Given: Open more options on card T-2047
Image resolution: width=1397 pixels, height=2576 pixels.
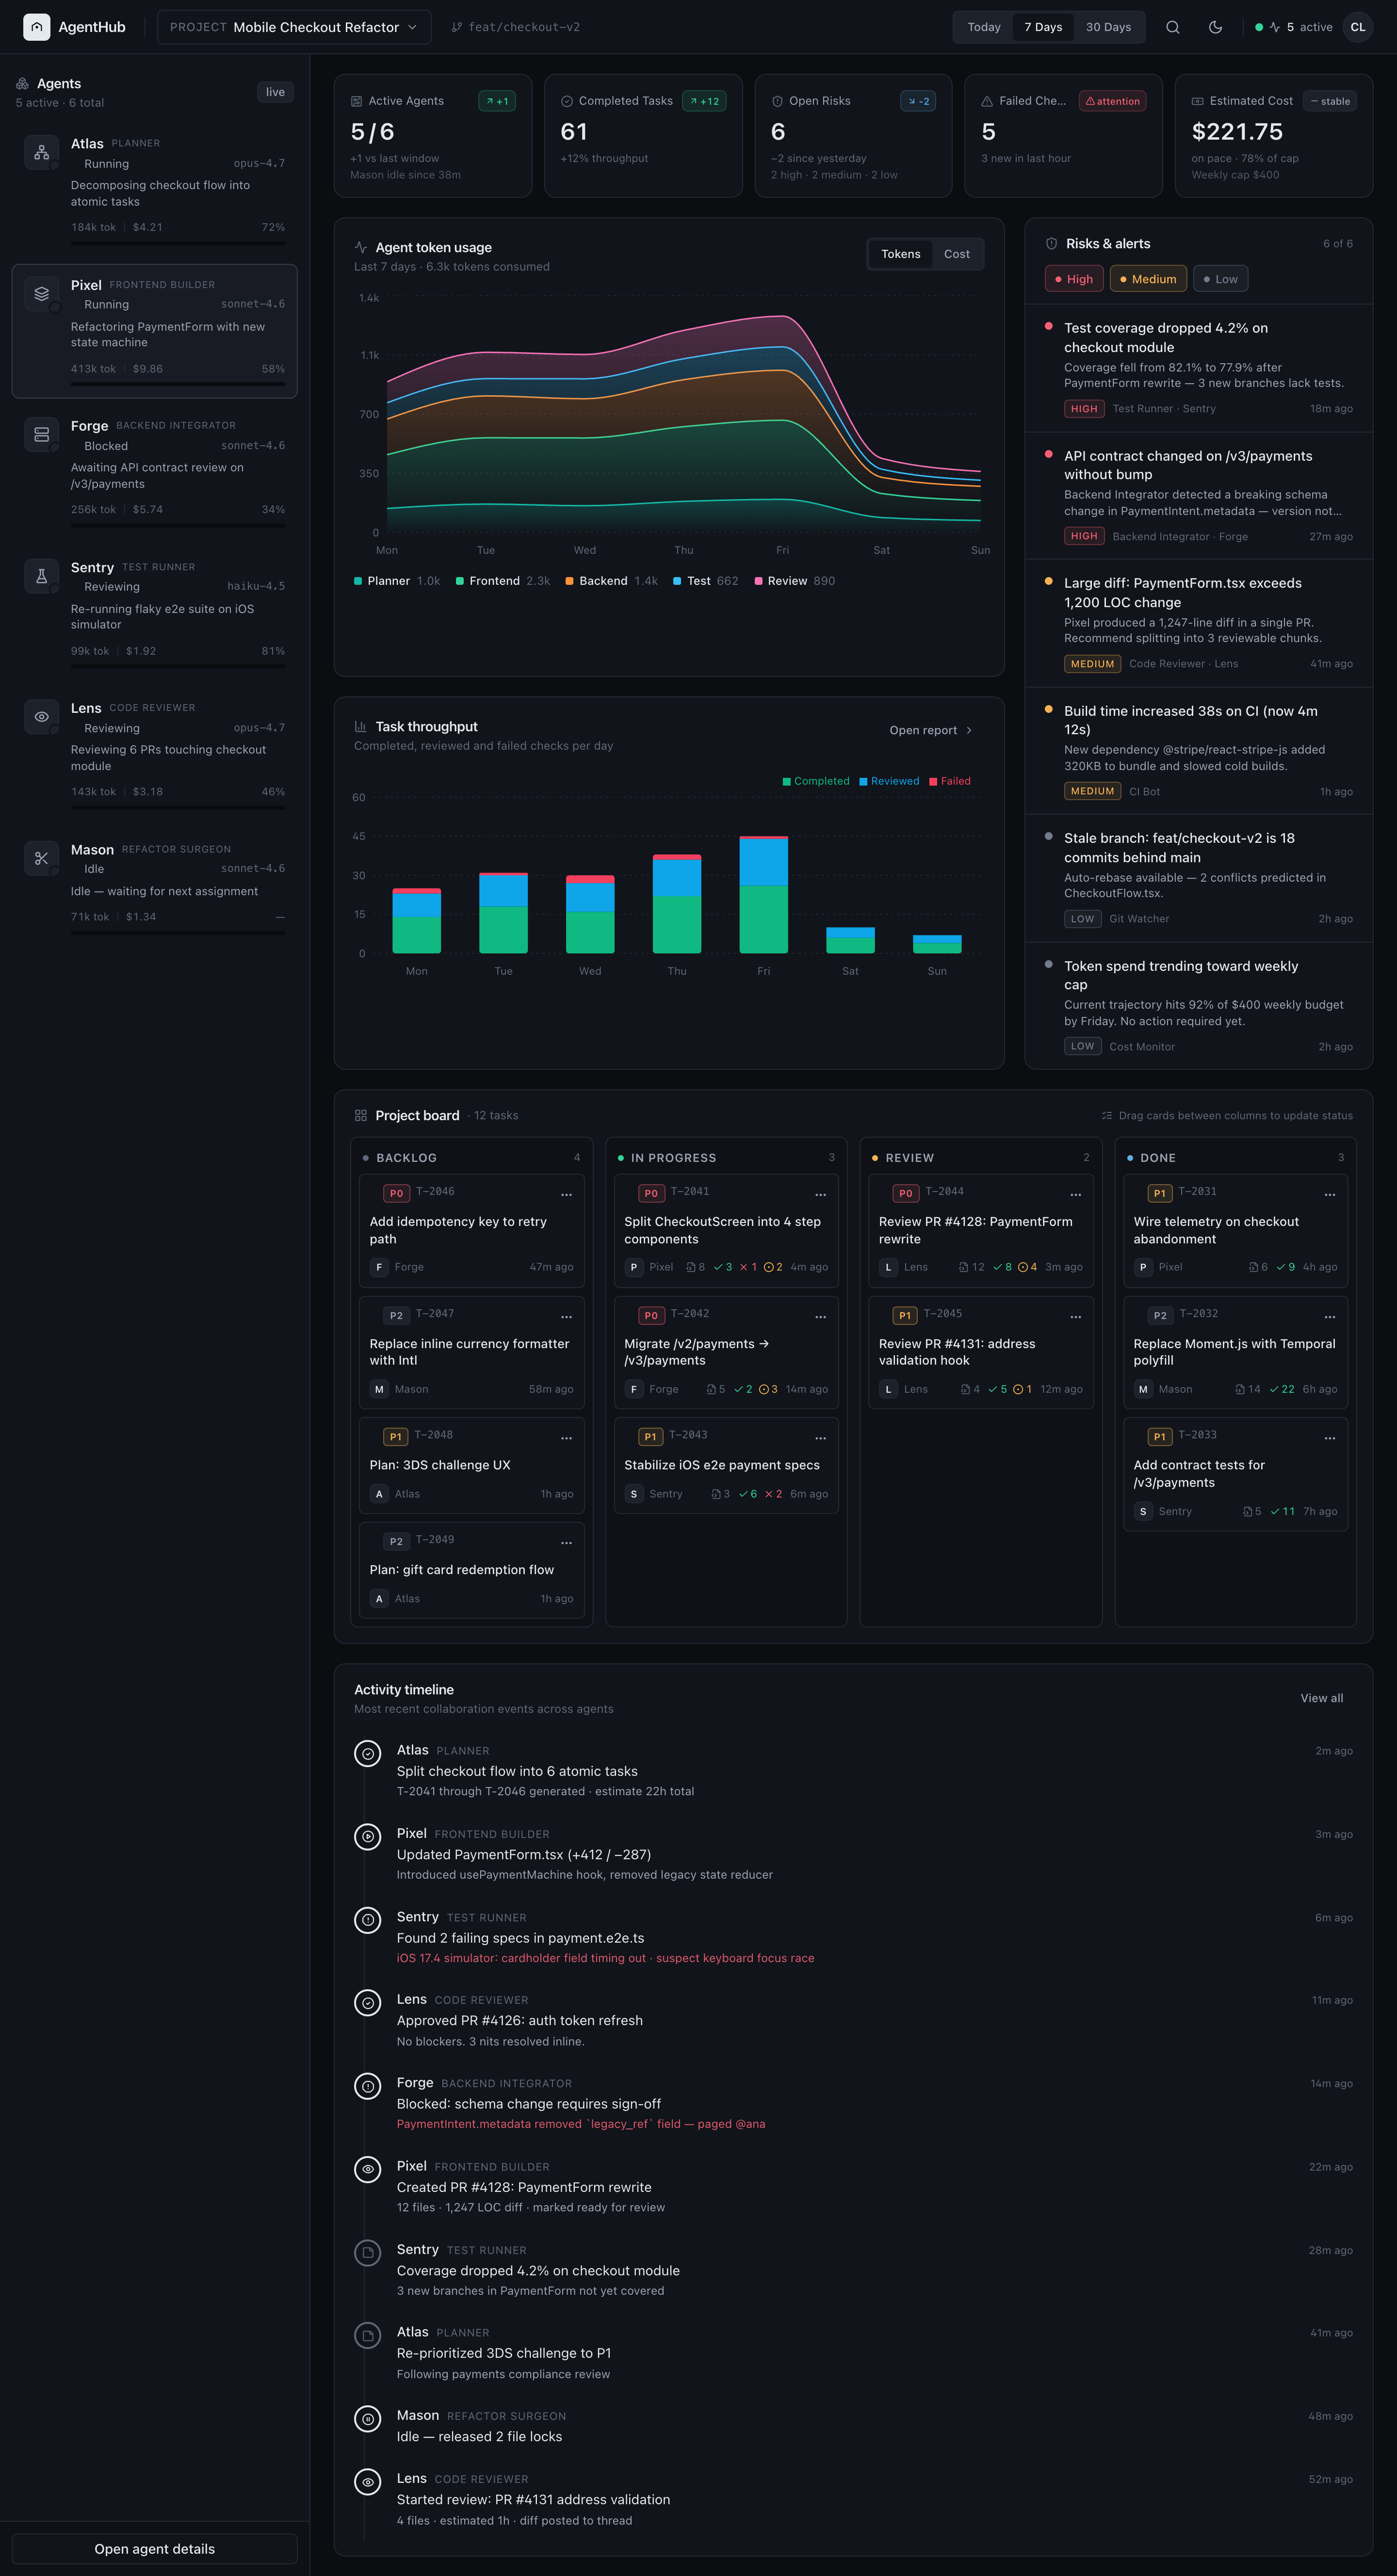Looking at the screenshot, I should (x=566, y=1316).
